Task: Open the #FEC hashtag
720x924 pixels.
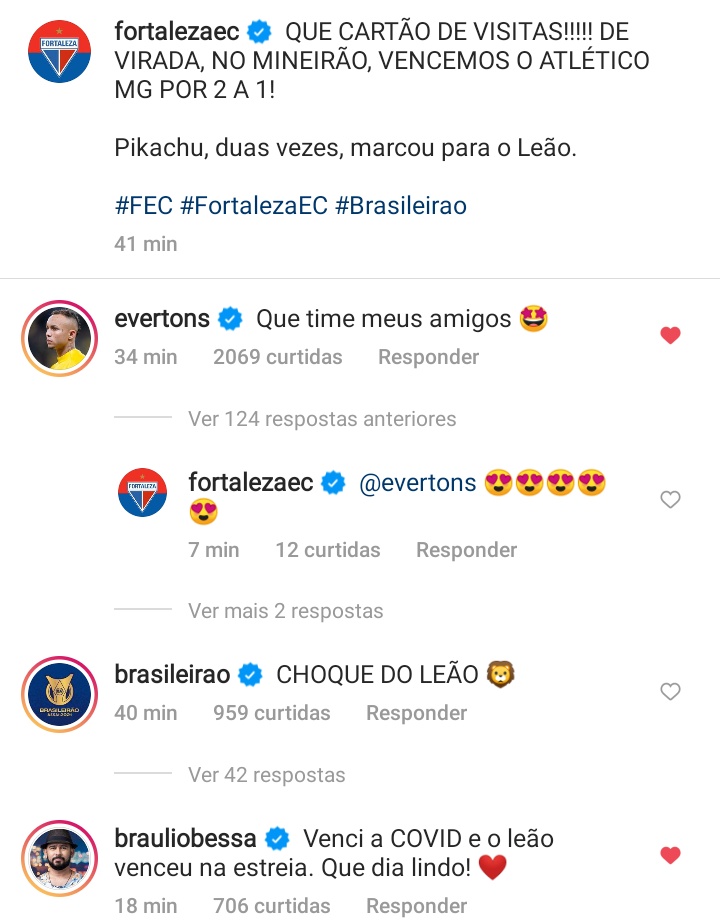Action: pyautogui.click(x=143, y=206)
